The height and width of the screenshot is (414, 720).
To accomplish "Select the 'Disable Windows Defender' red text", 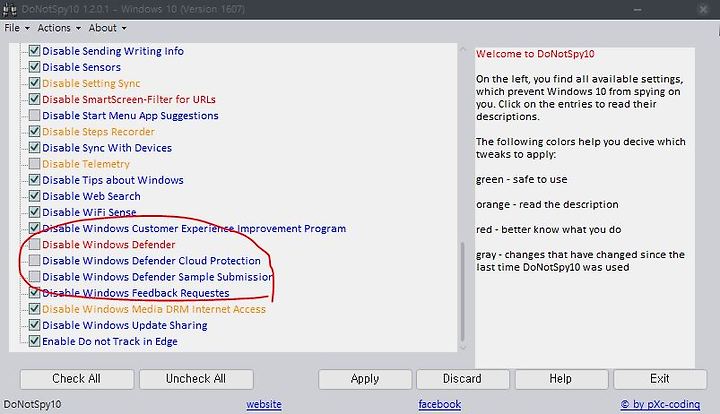I will click(x=109, y=244).
